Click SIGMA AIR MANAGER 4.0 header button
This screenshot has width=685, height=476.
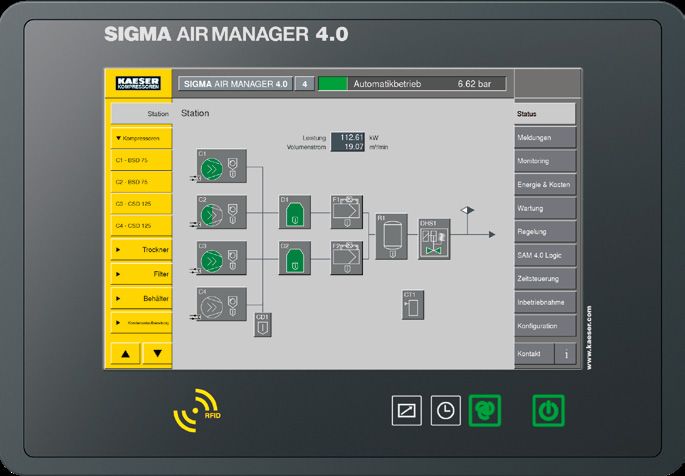(x=235, y=84)
